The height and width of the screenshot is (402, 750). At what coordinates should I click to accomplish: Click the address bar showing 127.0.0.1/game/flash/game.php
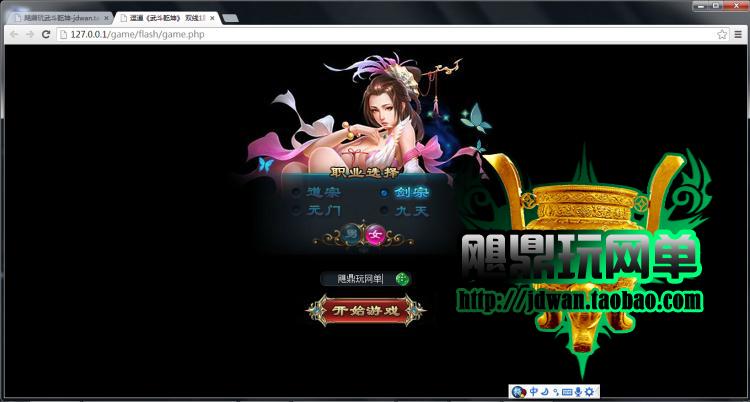tap(392, 34)
